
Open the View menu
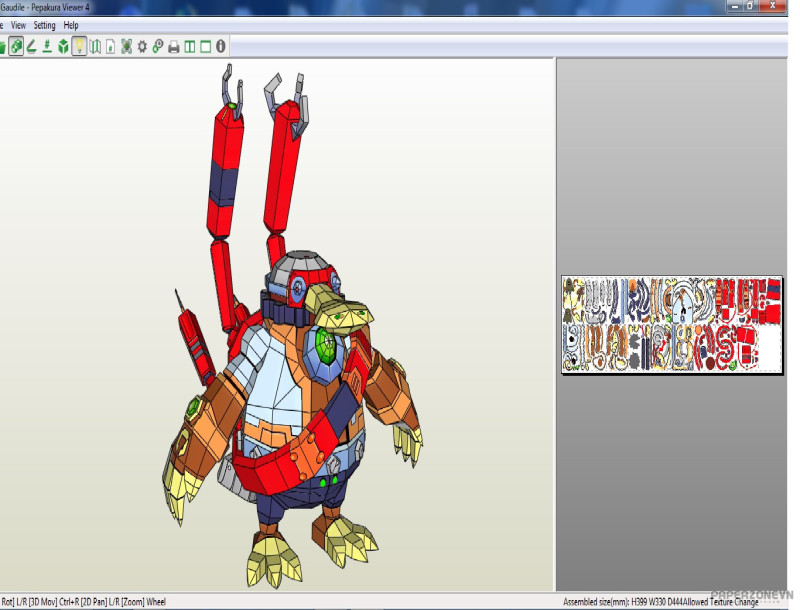(x=18, y=25)
